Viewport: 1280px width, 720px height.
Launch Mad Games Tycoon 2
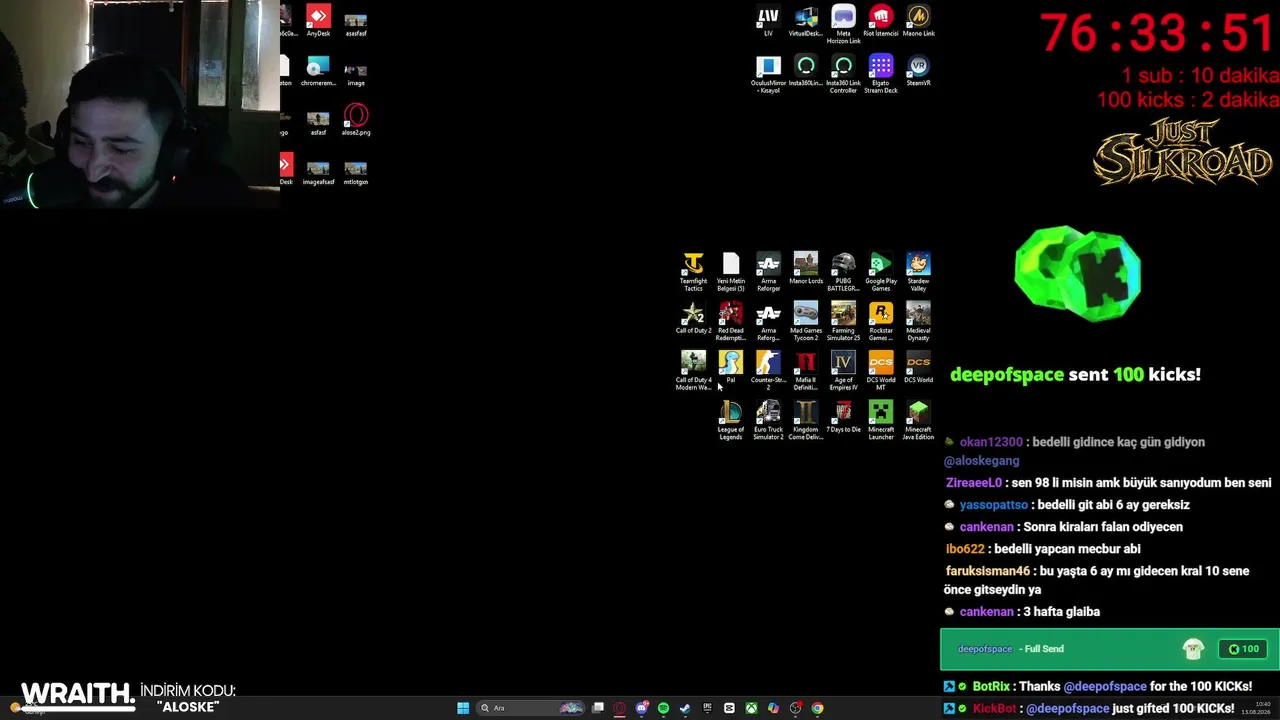[x=806, y=321]
